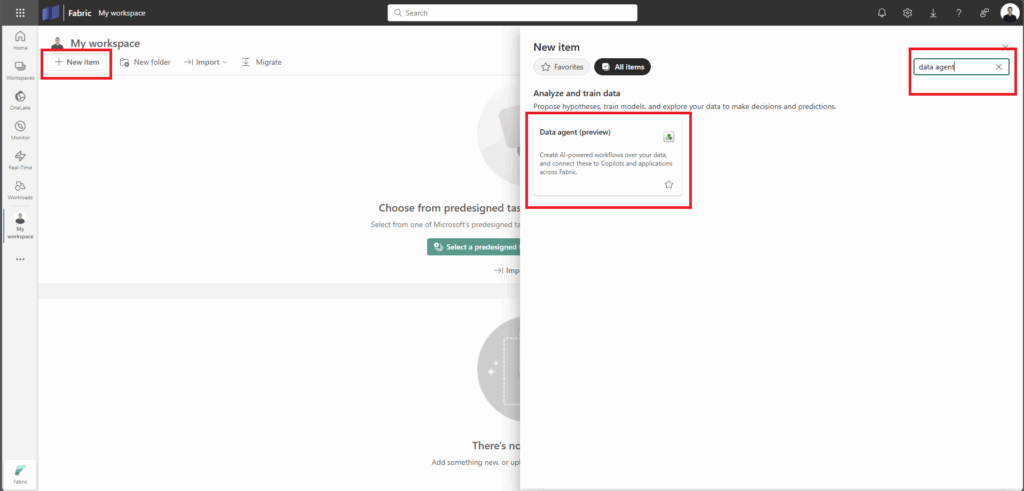
Task: Open the settings gear icon
Action: (x=907, y=13)
